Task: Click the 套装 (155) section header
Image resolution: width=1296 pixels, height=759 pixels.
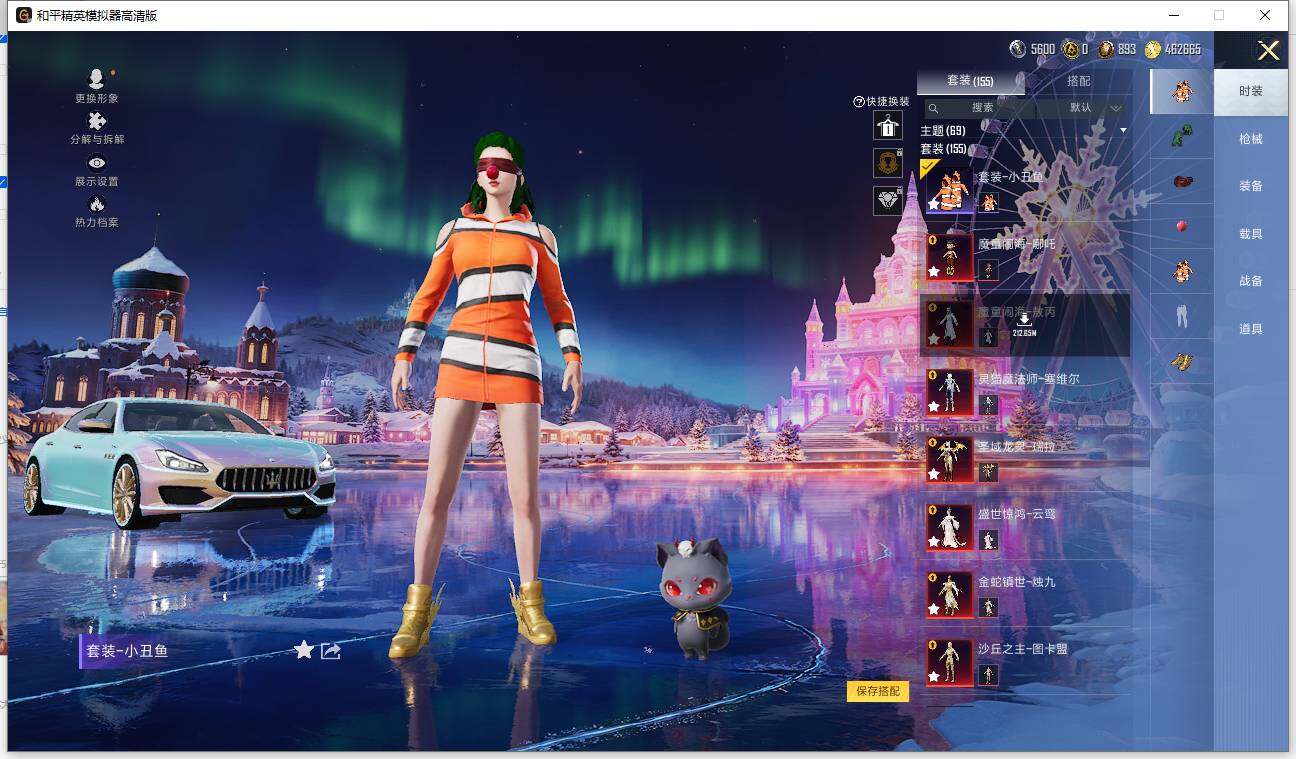Action: (943, 149)
